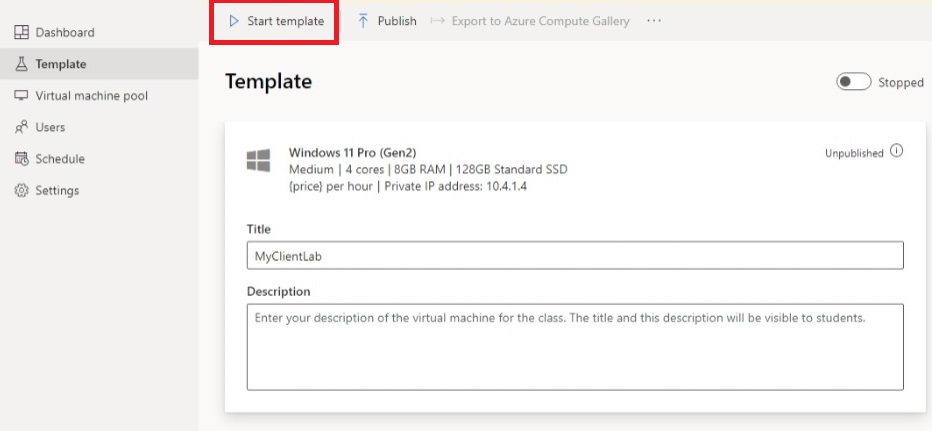Toggle the Stopped template switch on

(x=853, y=82)
